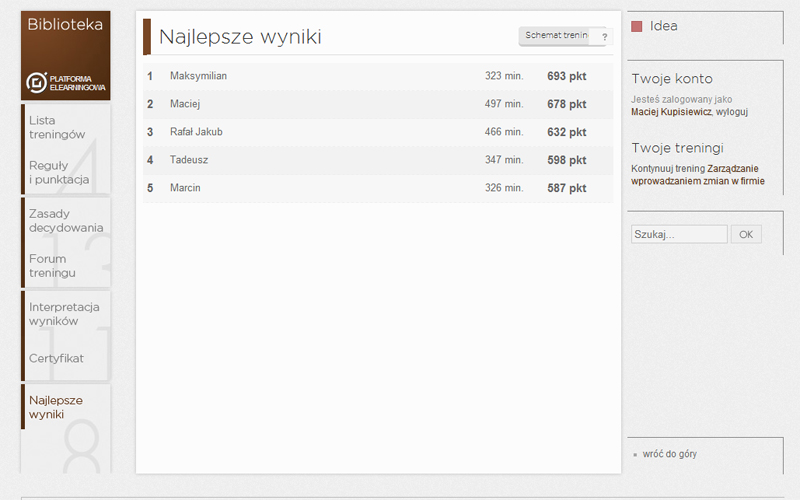The height and width of the screenshot is (500, 800).
Task: Open the Certyfikat menu item
Action: (x=56, y=358)
